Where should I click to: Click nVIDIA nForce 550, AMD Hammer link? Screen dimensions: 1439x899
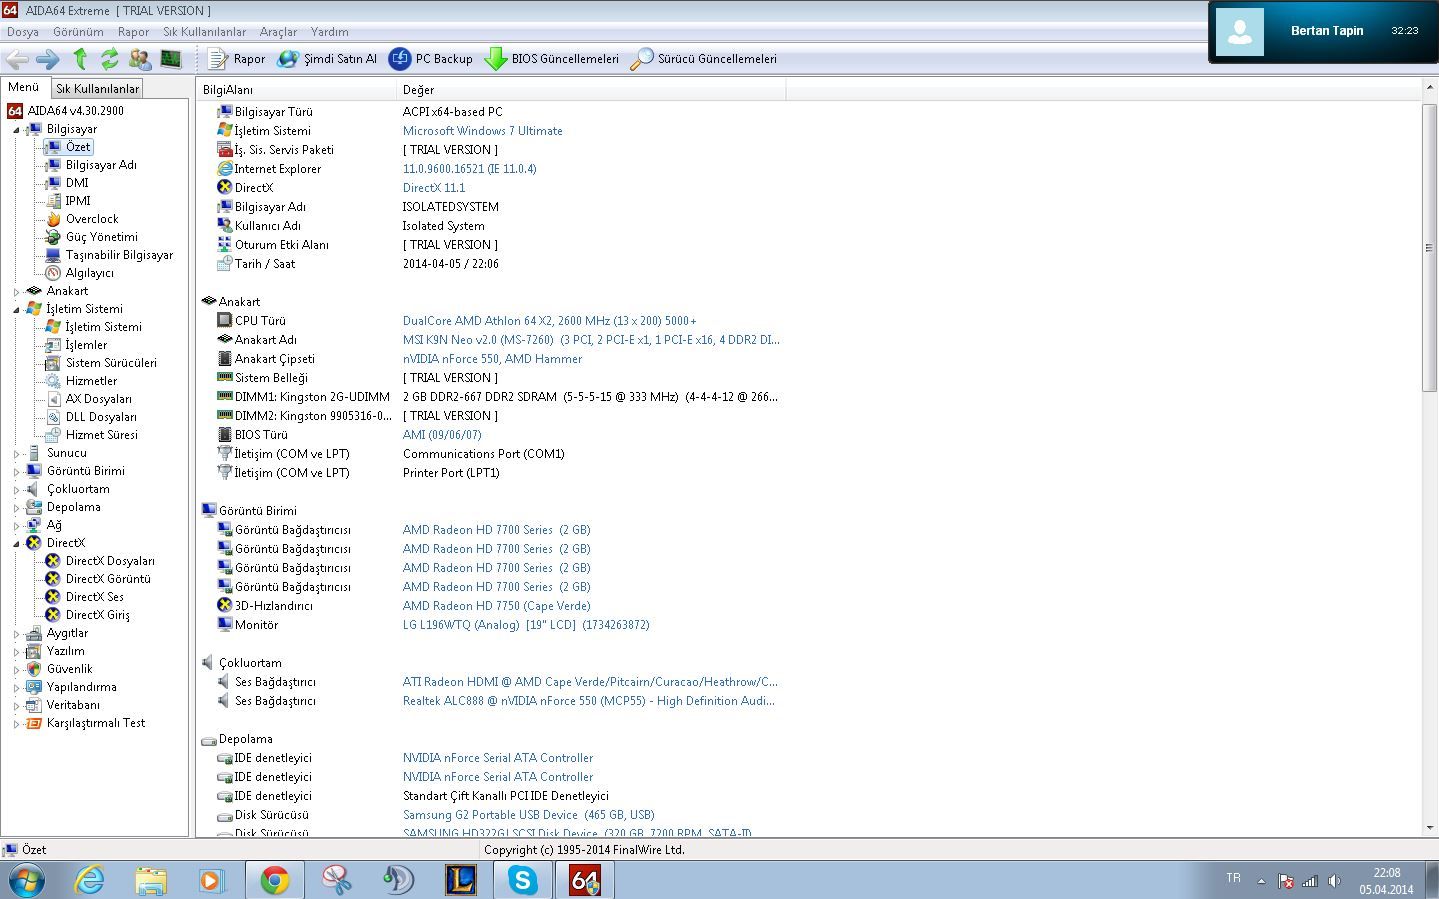click(x=492, y=359)
